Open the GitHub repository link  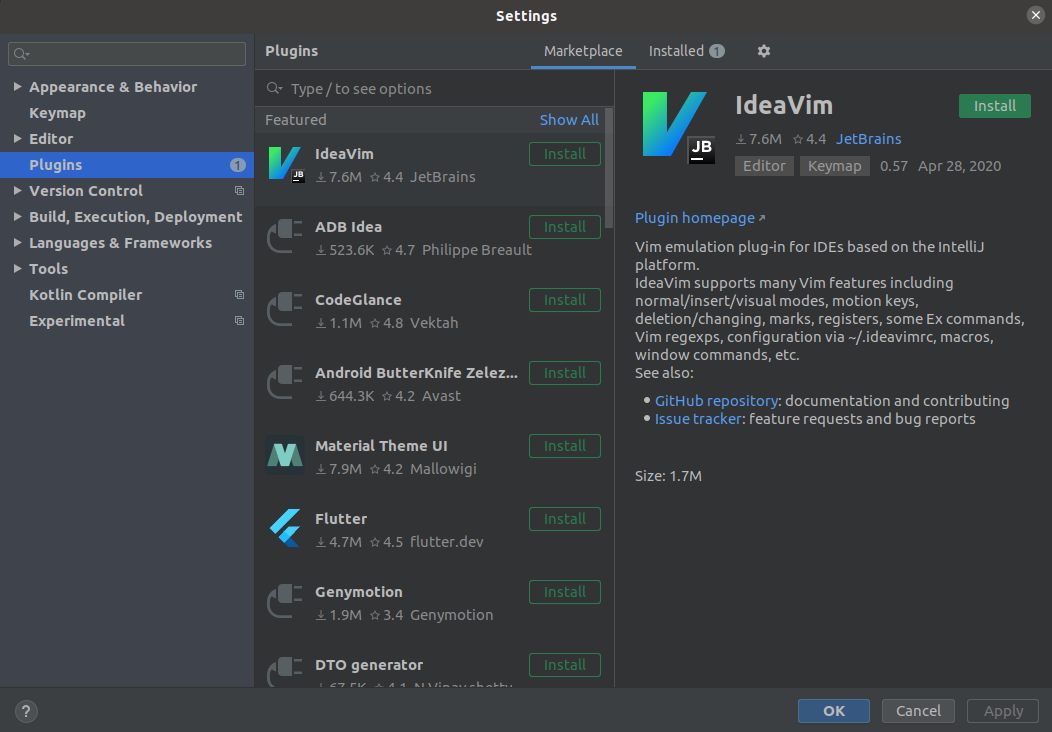[x=716, y=401]
